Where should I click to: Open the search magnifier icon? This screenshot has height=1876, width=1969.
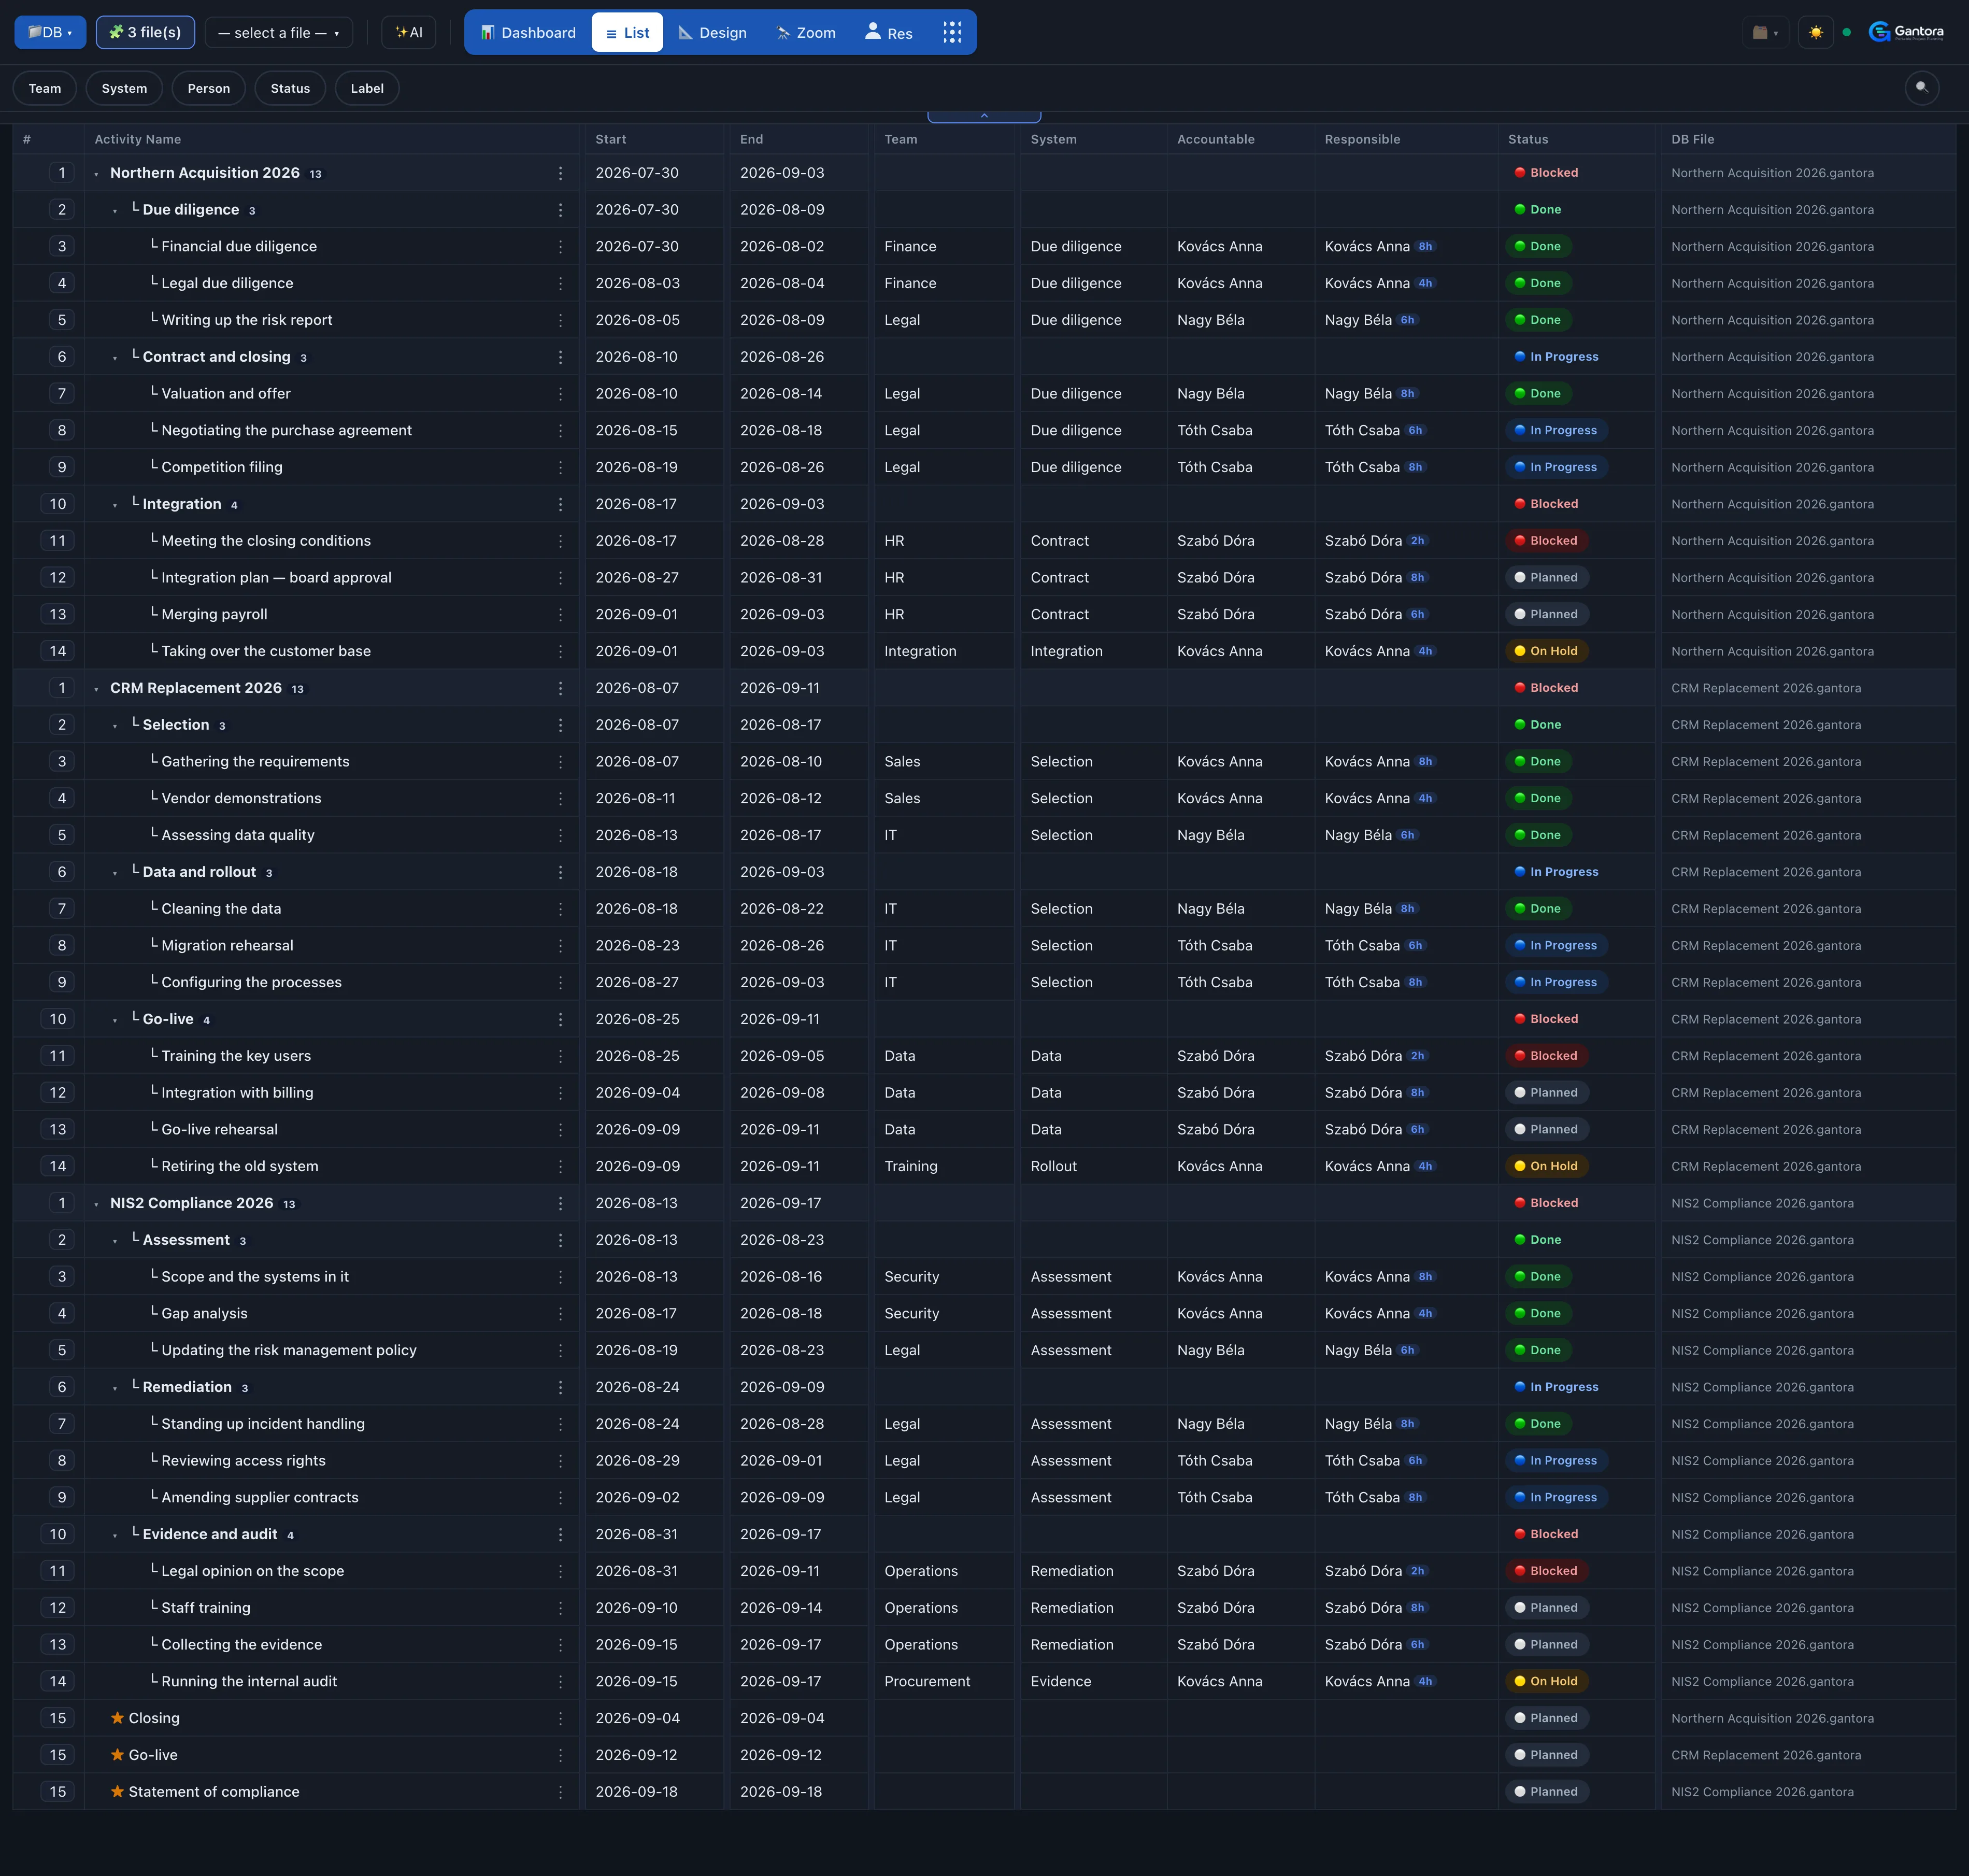pos(1921,88)
